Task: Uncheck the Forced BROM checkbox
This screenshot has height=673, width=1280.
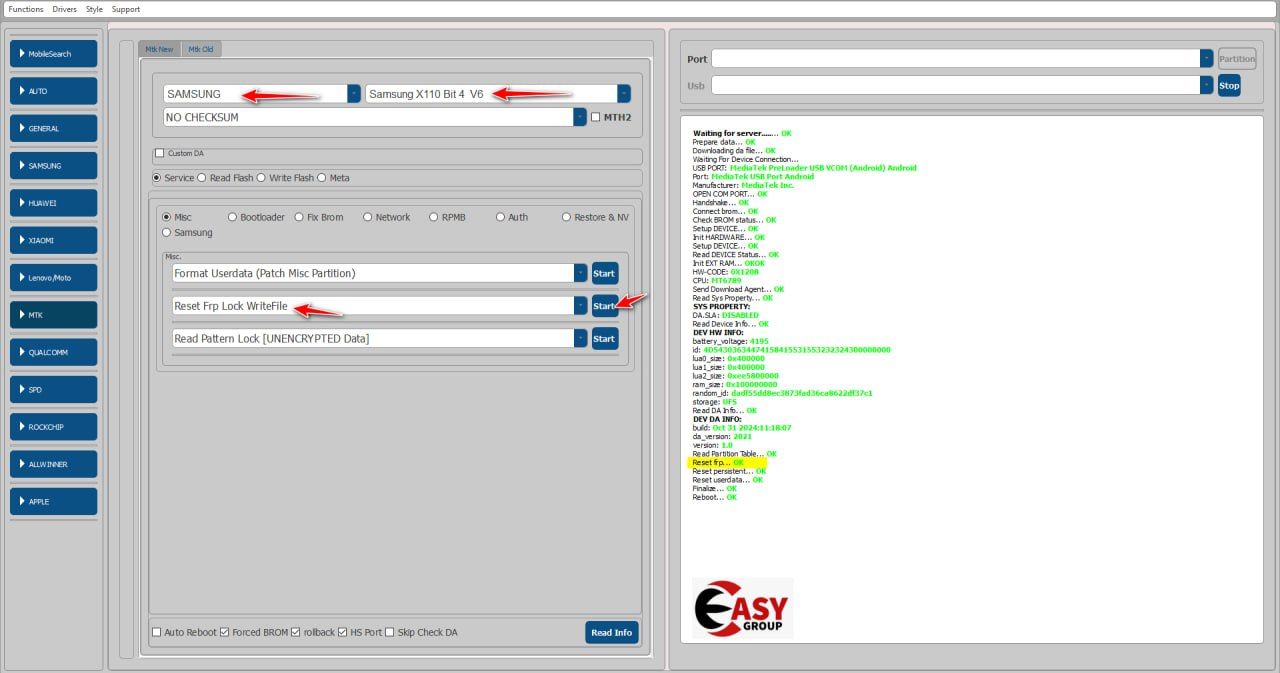Action: tap(224, 632)
